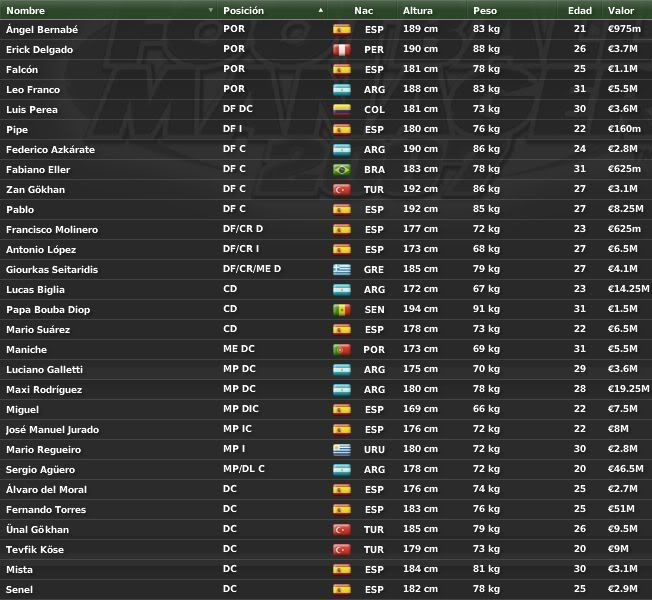Click Argentina flag for Federico Azkárate
The width and height of the screenshot is (652, 600).
pyautogui.click(x=342, y=149)
